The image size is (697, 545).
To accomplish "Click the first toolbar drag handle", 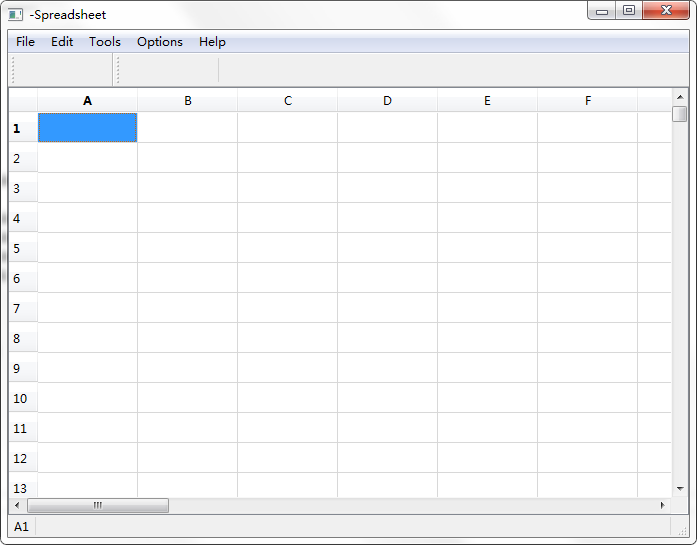I will (x=13, y=70).
